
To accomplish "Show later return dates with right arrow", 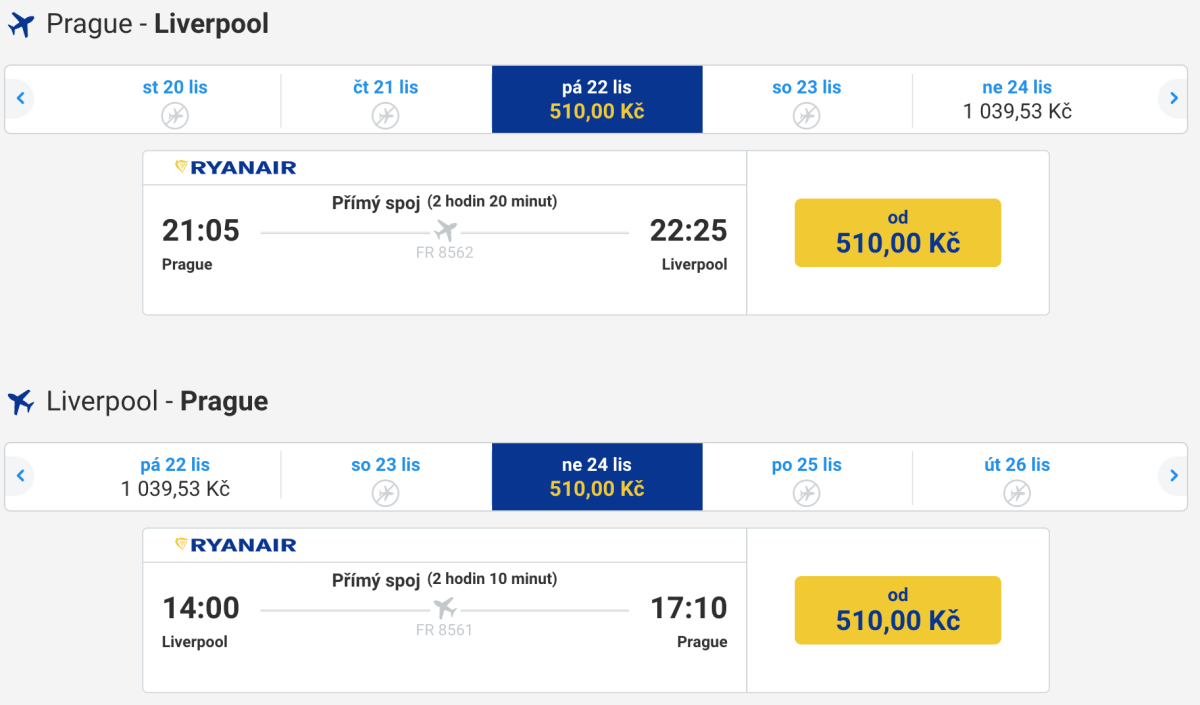I will click(1173, 476).
